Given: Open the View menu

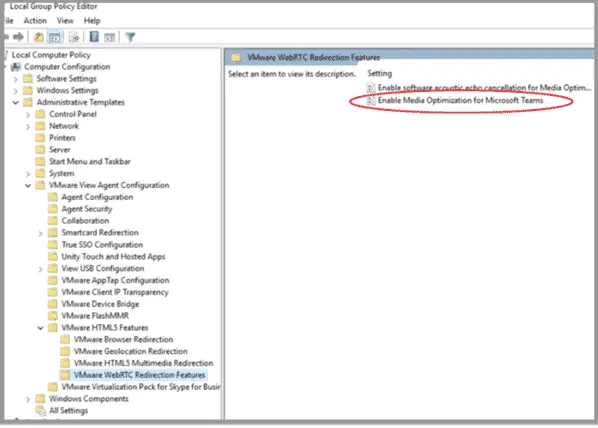Looking at the screenshot, I should click(65, 21).
